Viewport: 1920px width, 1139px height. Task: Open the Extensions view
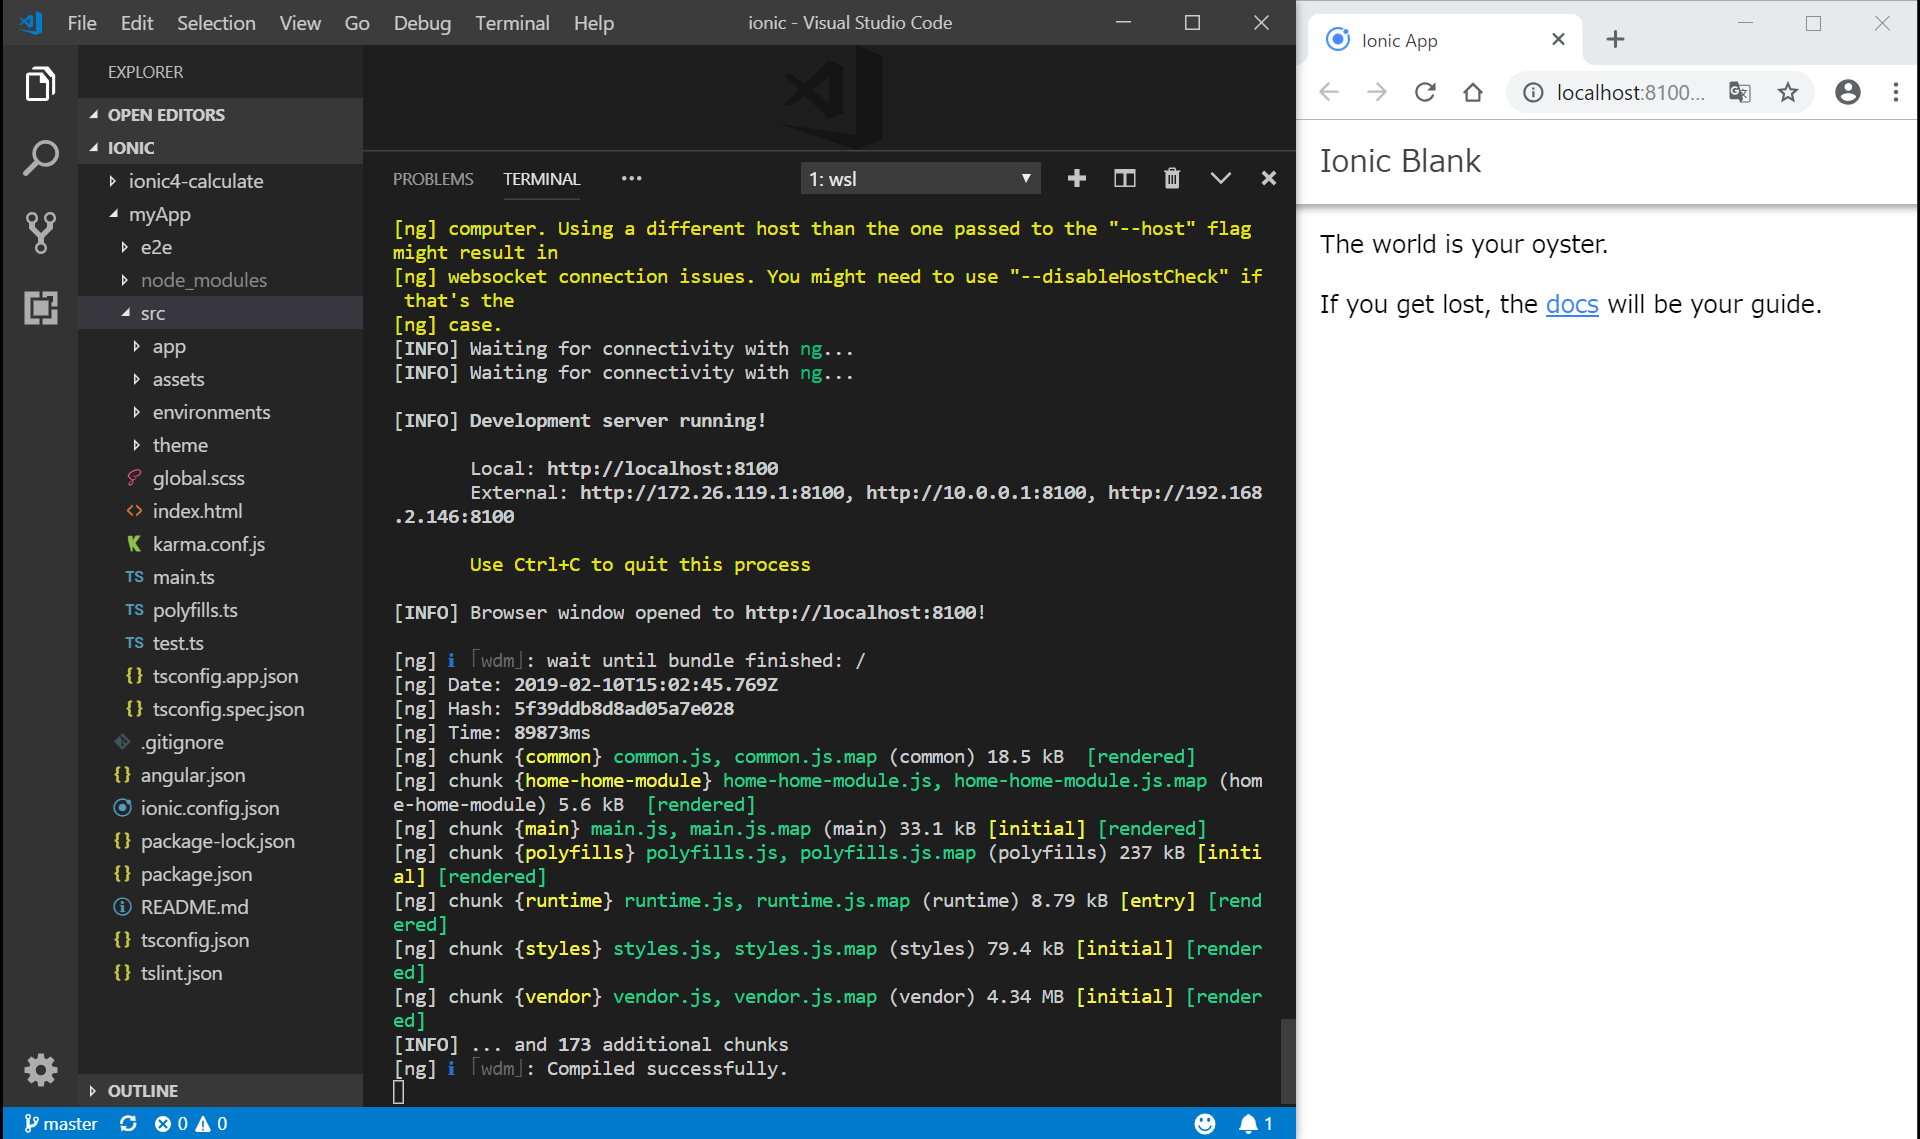pyautogui.click(x=40, y=307)
